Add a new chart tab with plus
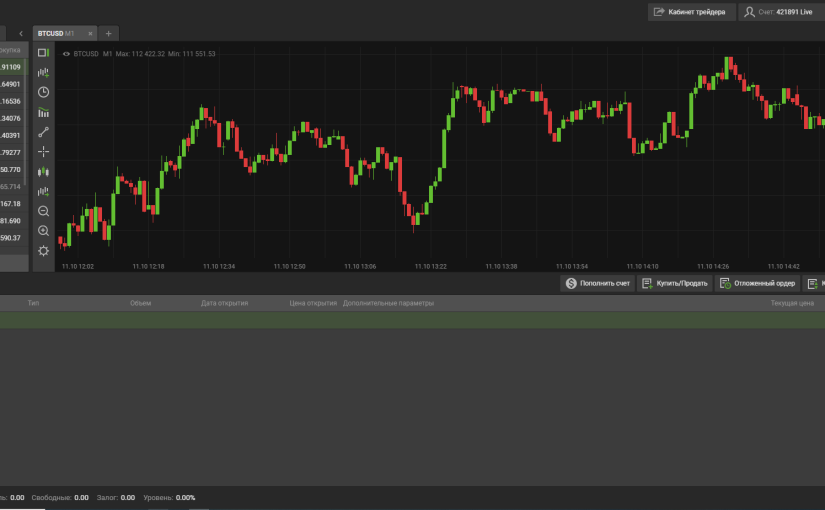 pyautogui.click(x=108, y=33)
